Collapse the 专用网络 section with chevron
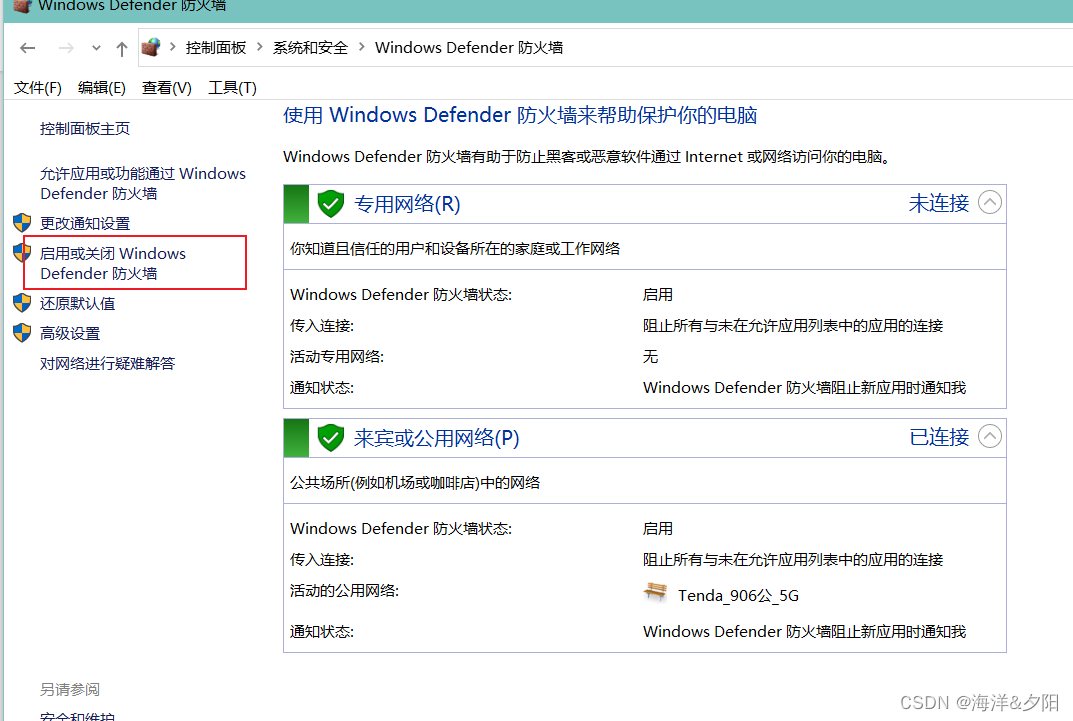The width and height of the screenshot is (1073, 721). click(990, 202)
